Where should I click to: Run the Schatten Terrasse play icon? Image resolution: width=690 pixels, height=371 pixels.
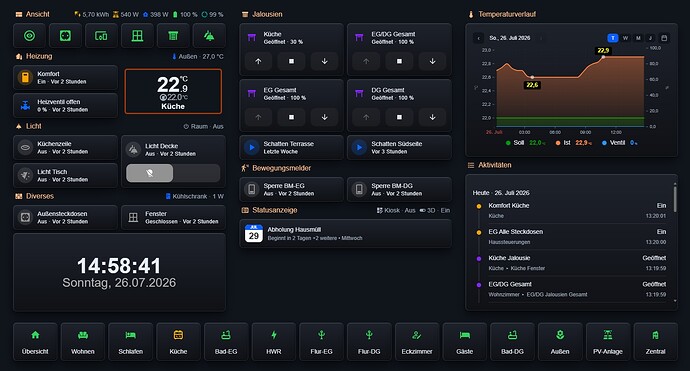[252, 147]
